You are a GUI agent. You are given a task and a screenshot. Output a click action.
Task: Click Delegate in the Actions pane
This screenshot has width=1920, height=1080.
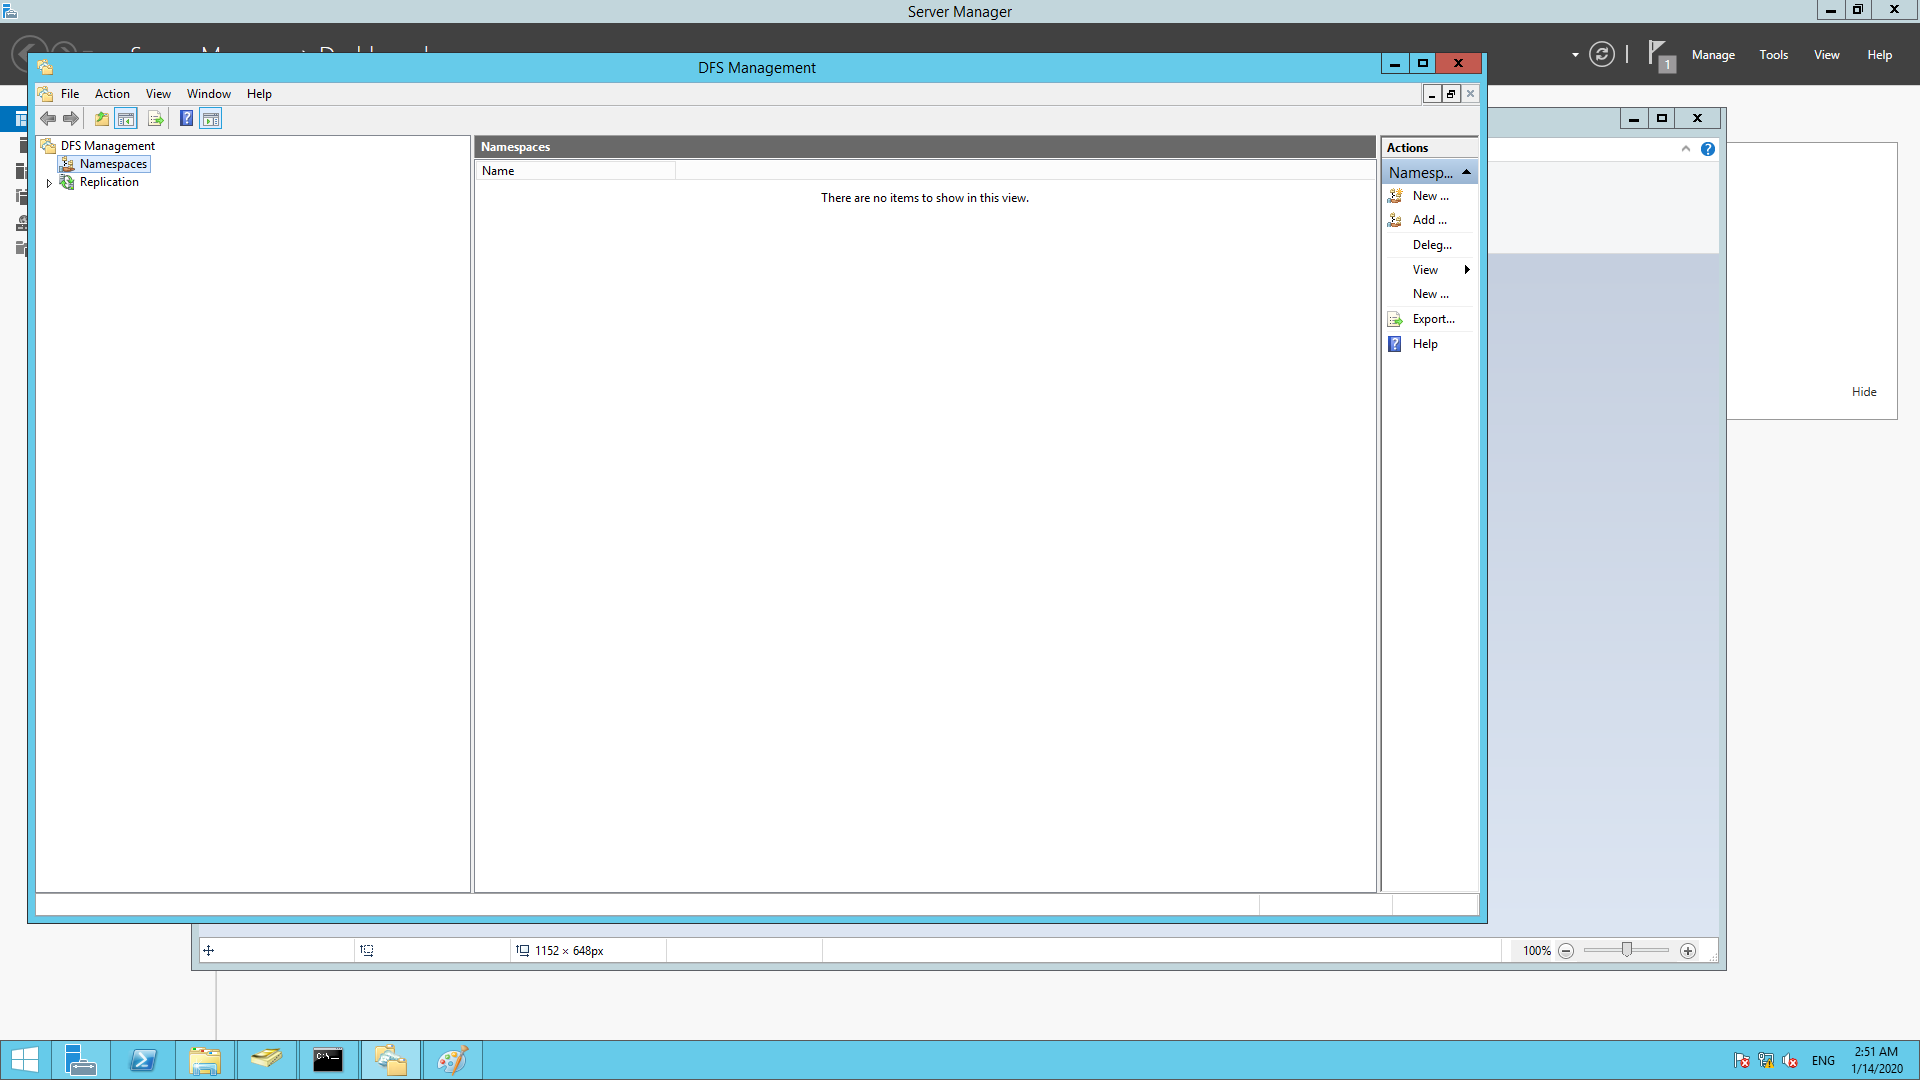[x=1432, y=244]
